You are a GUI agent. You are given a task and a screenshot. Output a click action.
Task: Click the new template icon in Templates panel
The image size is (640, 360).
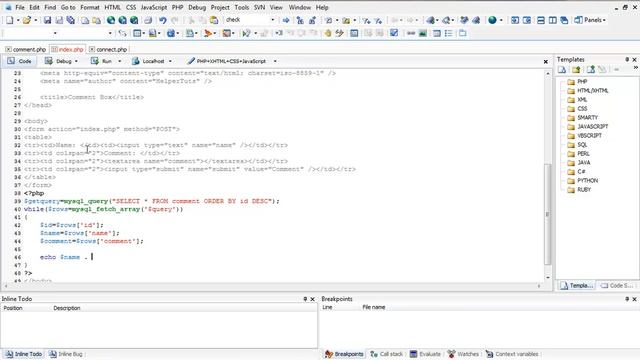pyautogui.click(x=562, y=70)
